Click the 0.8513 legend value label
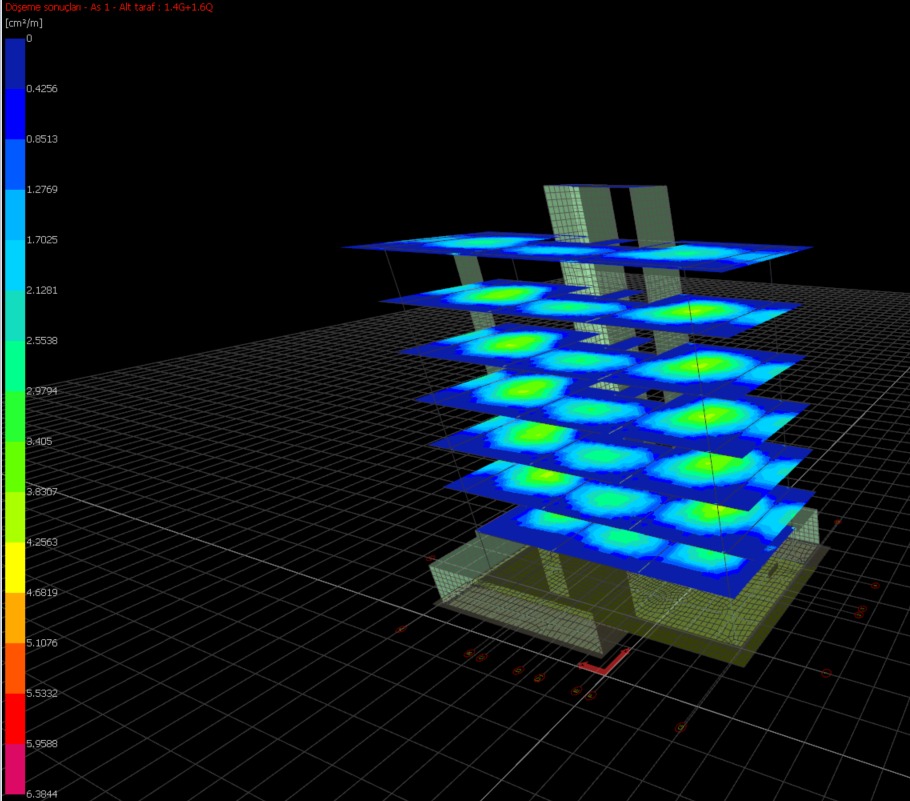Viewport: 910px width, 801px height. 43,139
